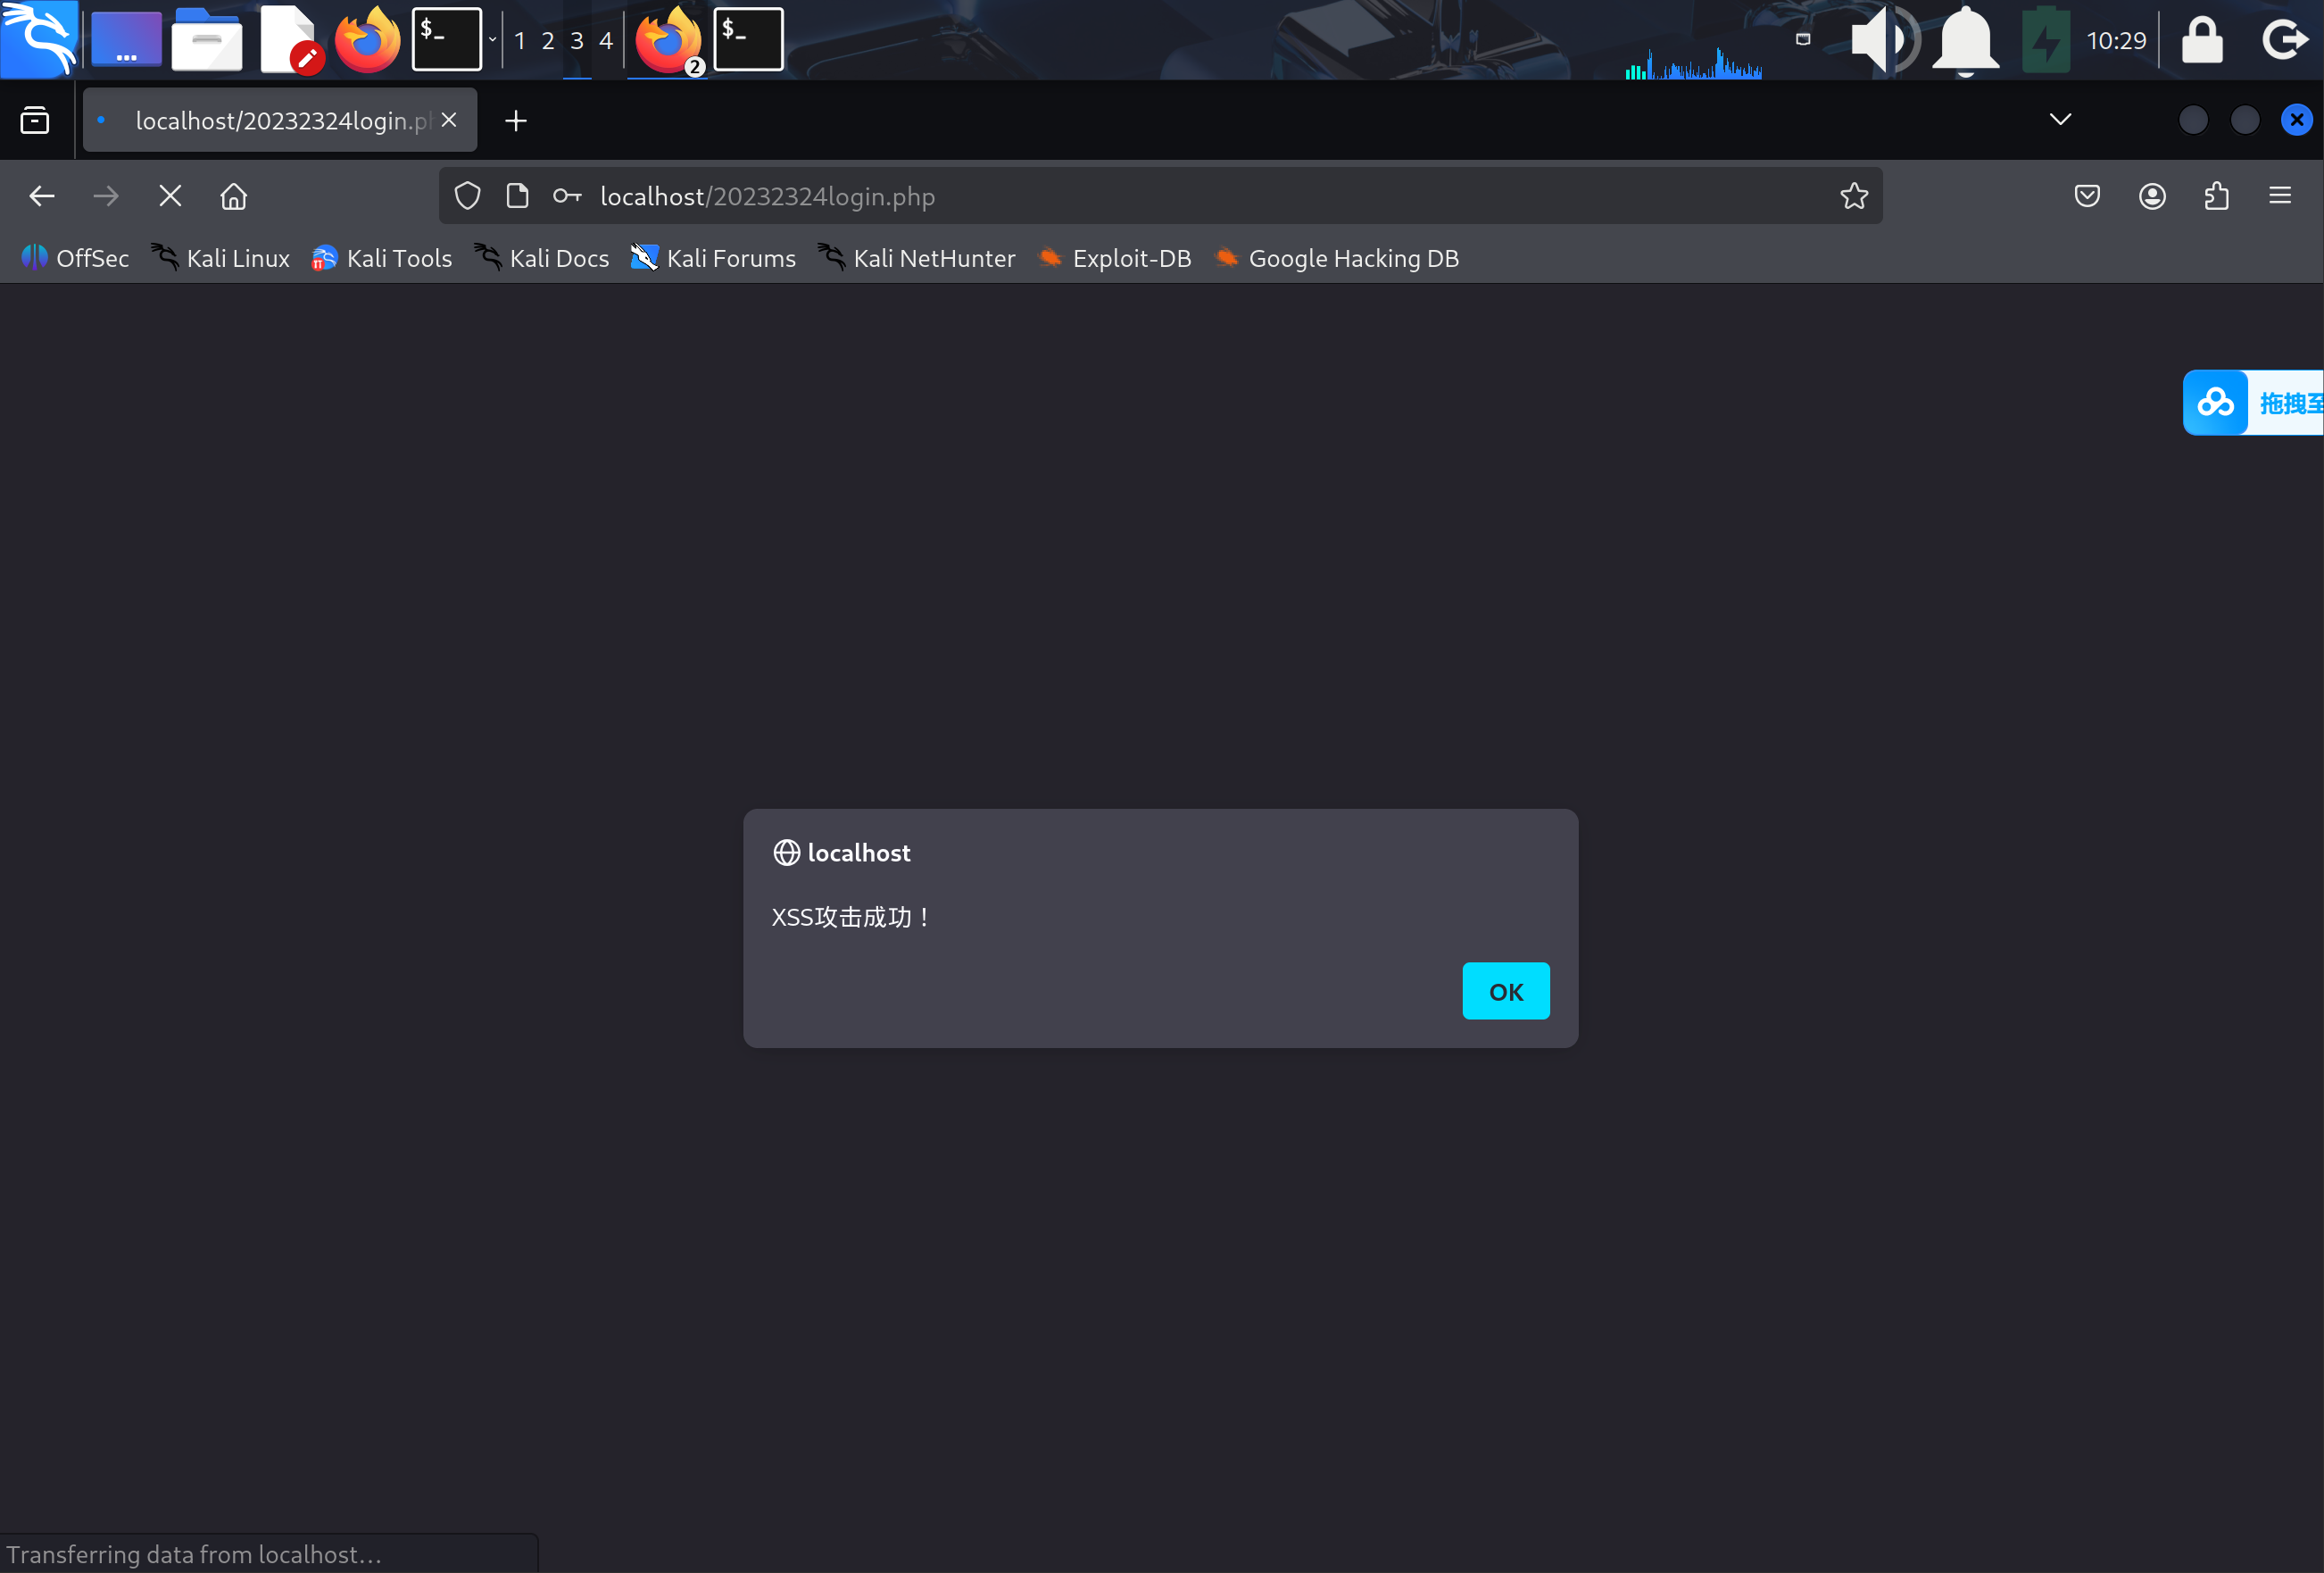Switch to workspace 2
Image resolution: width=2324 pixels, height=1573 pixels.
coord(547,41)
